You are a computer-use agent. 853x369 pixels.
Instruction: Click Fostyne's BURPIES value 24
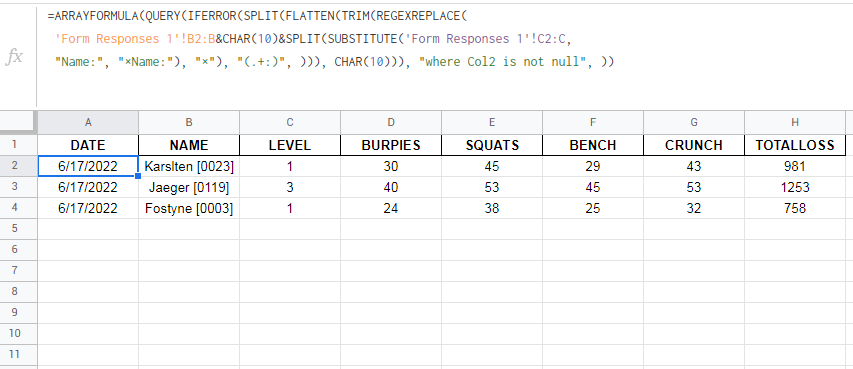point(391,208)
